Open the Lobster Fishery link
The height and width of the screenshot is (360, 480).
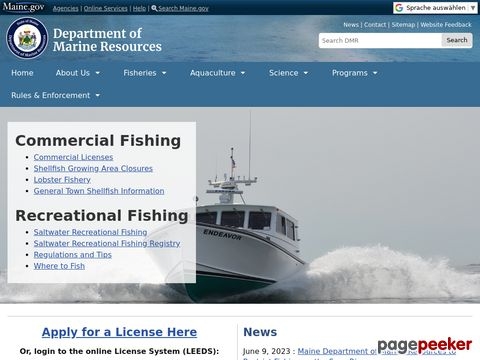coord(62,180)
